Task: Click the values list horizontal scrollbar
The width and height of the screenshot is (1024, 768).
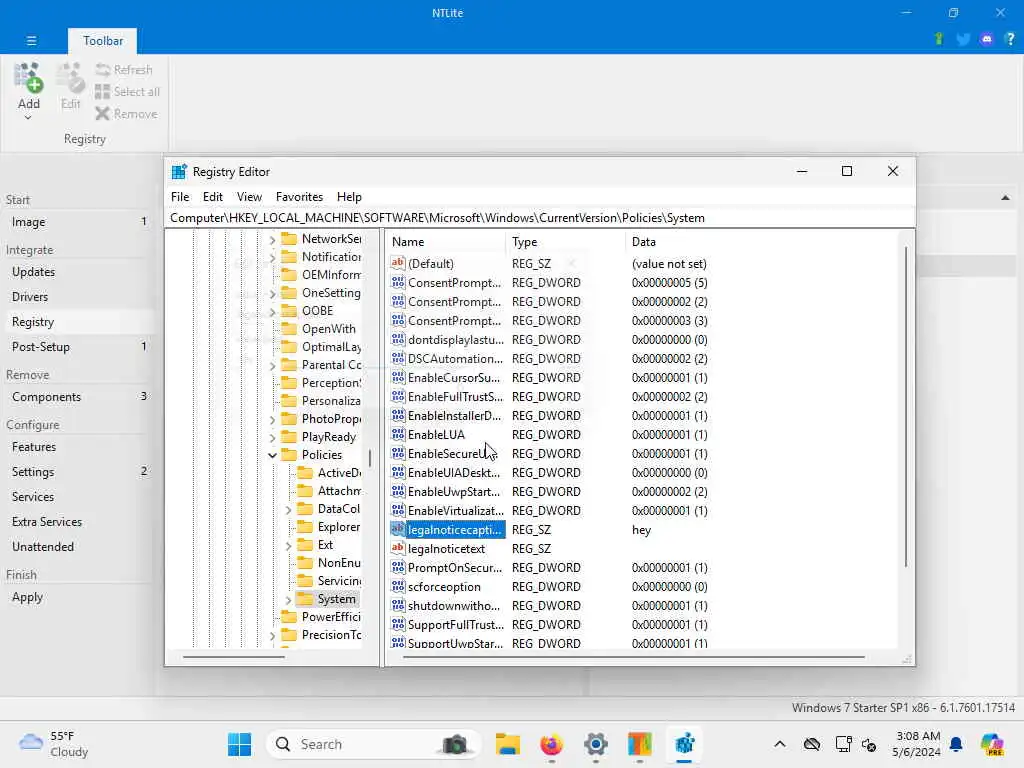Action: [x=634, y=656]
